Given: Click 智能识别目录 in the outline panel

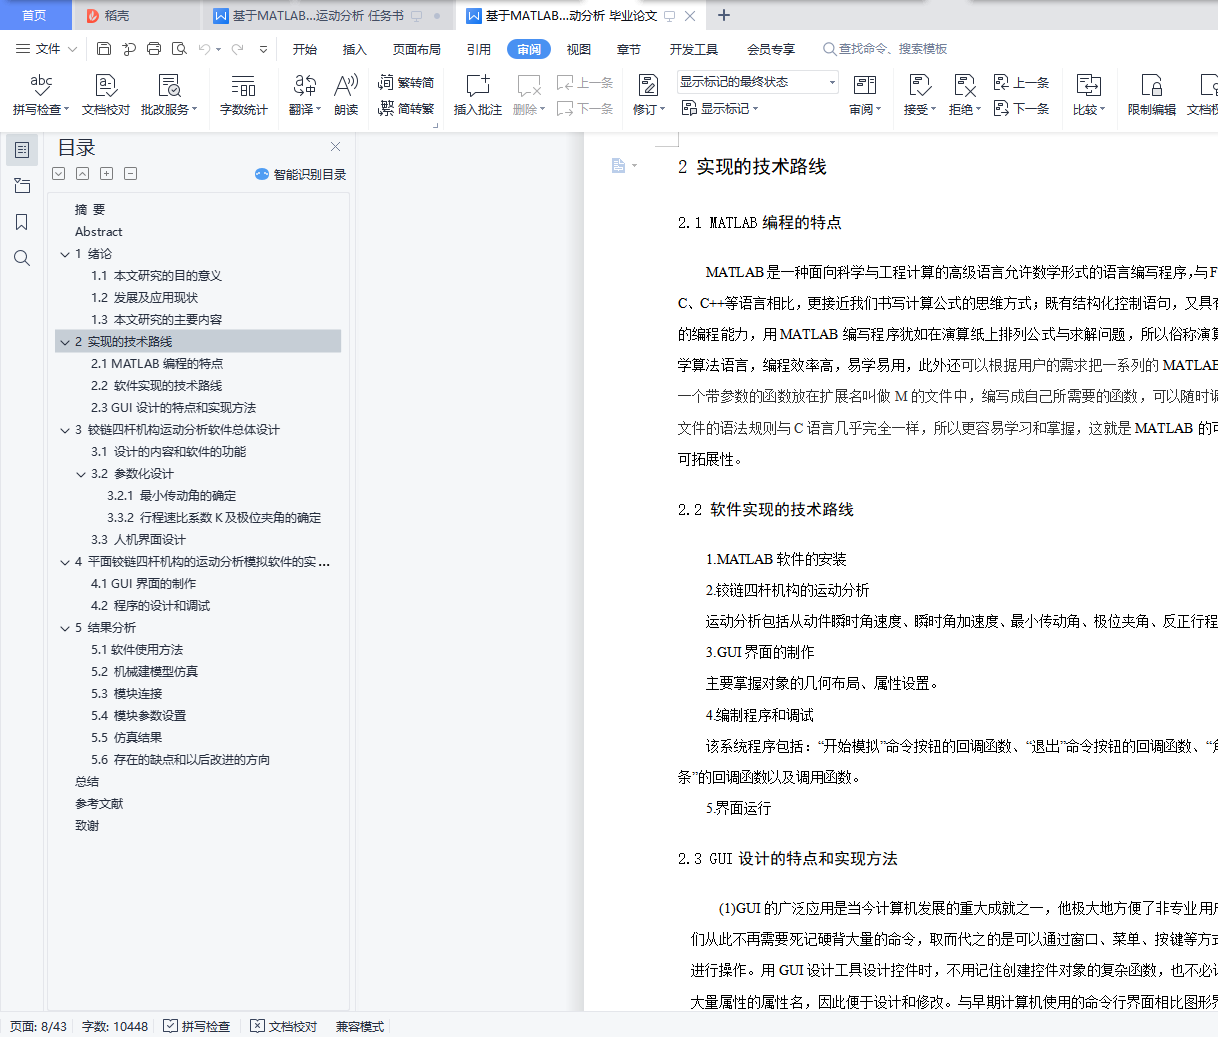Looking at the screenshot, I should tap(301, 174).
